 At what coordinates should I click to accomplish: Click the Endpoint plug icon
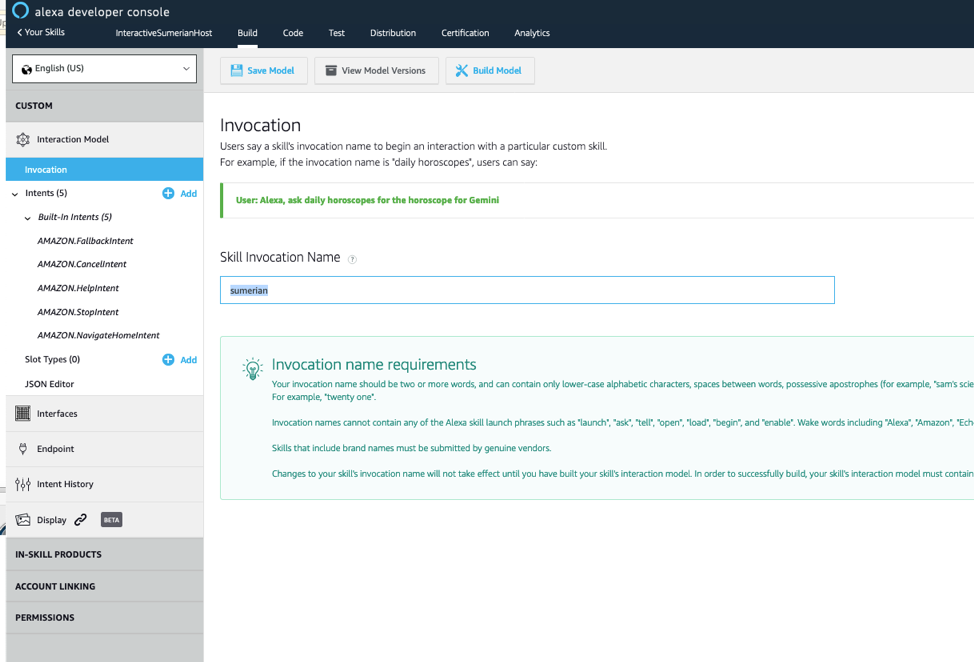pyautogui.click(x=23, y=448)
